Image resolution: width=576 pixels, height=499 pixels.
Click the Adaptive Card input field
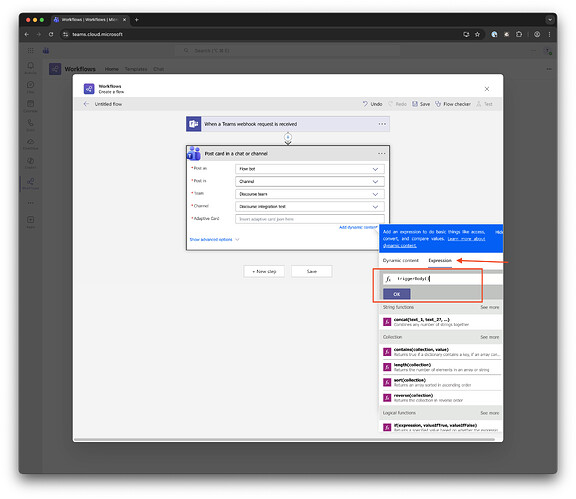pos(310,219)
